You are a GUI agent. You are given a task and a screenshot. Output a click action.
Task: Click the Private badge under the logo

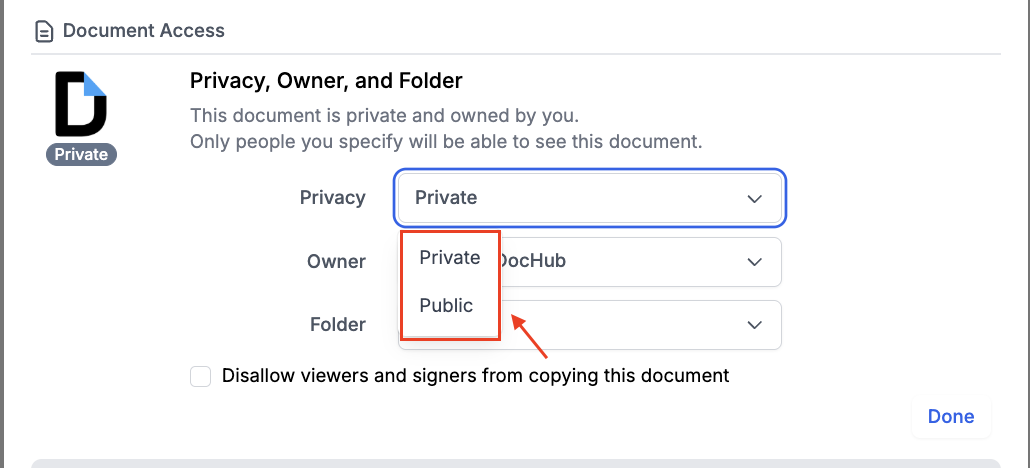tap(81, 155)
